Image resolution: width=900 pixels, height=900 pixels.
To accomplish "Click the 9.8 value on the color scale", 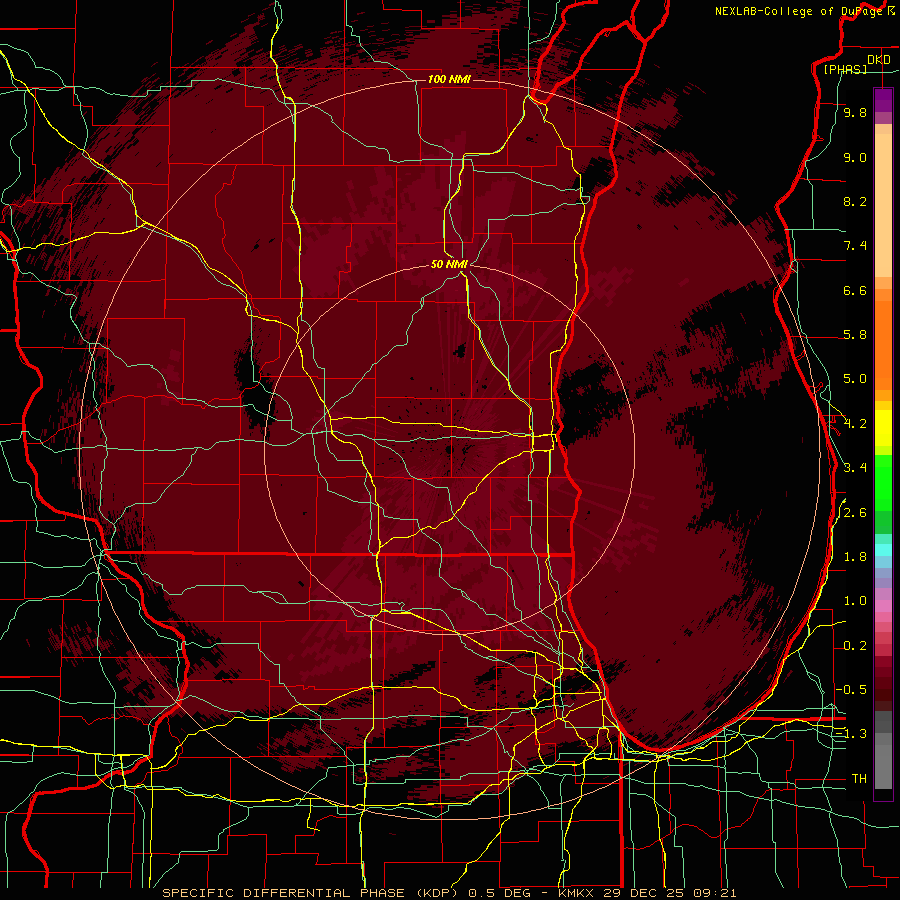I will pos(855,112).
